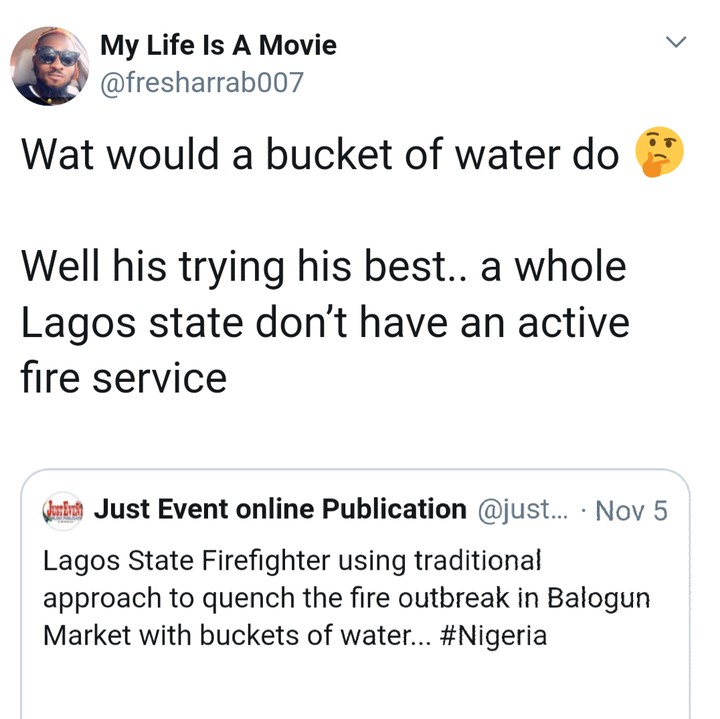
Task: Open the @fresharrab007 handle
Action: tap(200, 81)
